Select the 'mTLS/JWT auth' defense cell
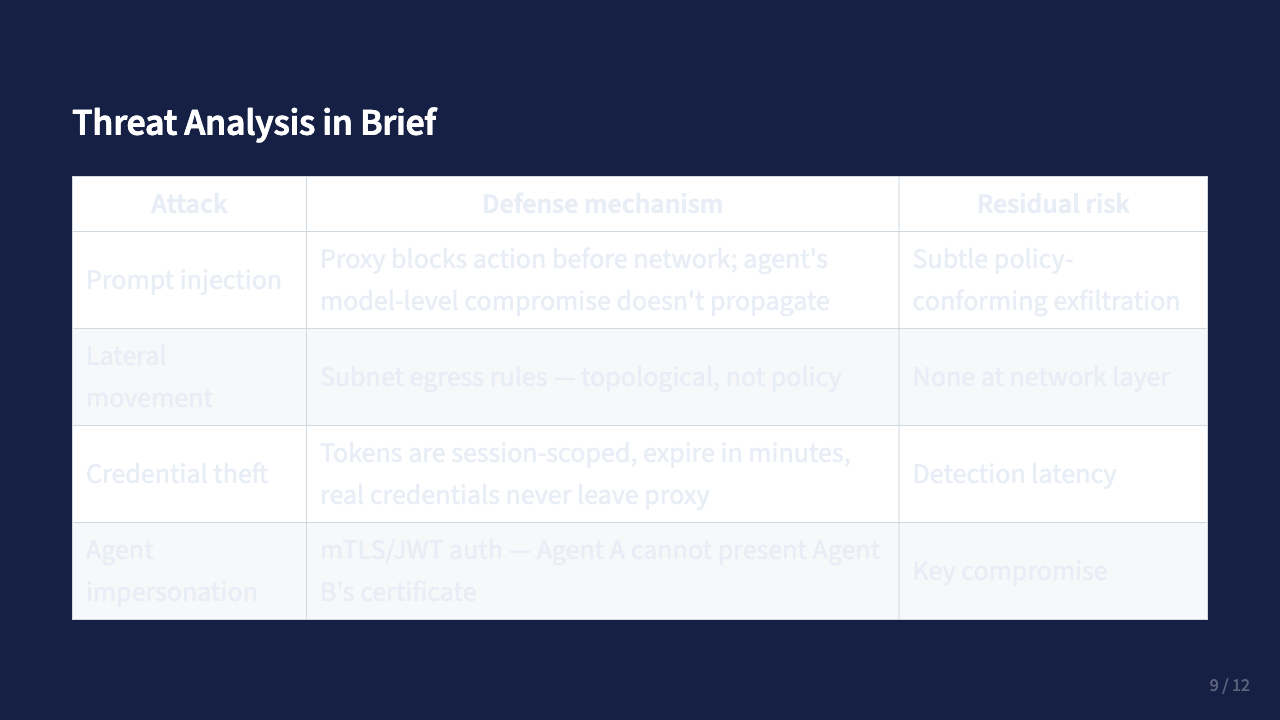 tap(600, 571)
